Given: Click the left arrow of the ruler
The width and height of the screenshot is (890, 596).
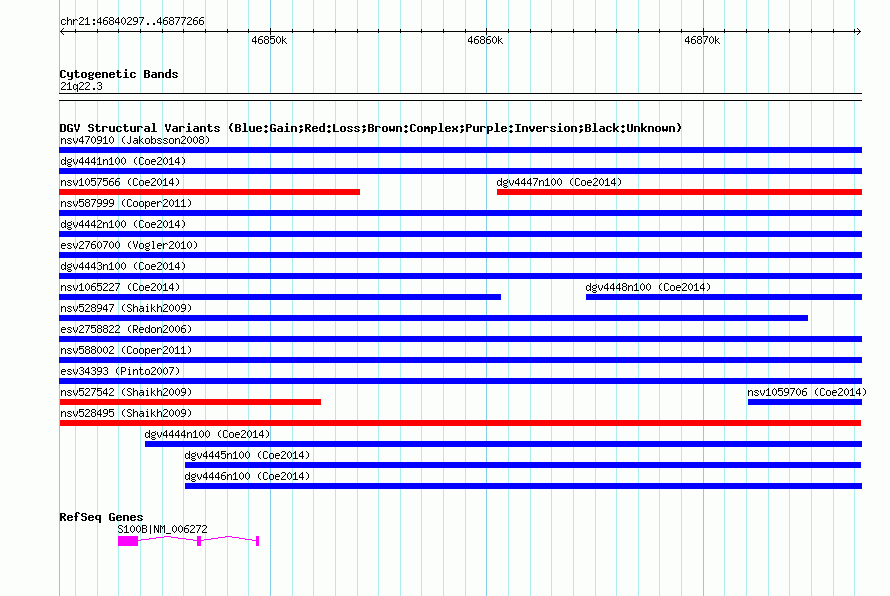Looking at the screenshot, I should click(x=62, y=32).
